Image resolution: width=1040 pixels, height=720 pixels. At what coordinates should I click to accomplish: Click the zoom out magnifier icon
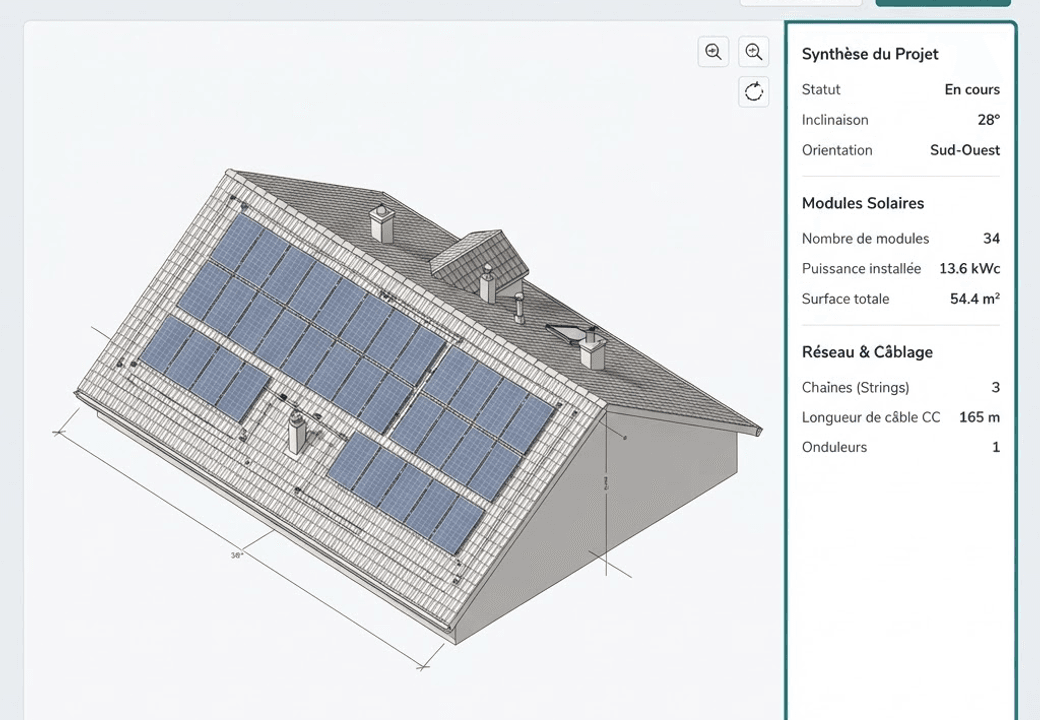714,52
